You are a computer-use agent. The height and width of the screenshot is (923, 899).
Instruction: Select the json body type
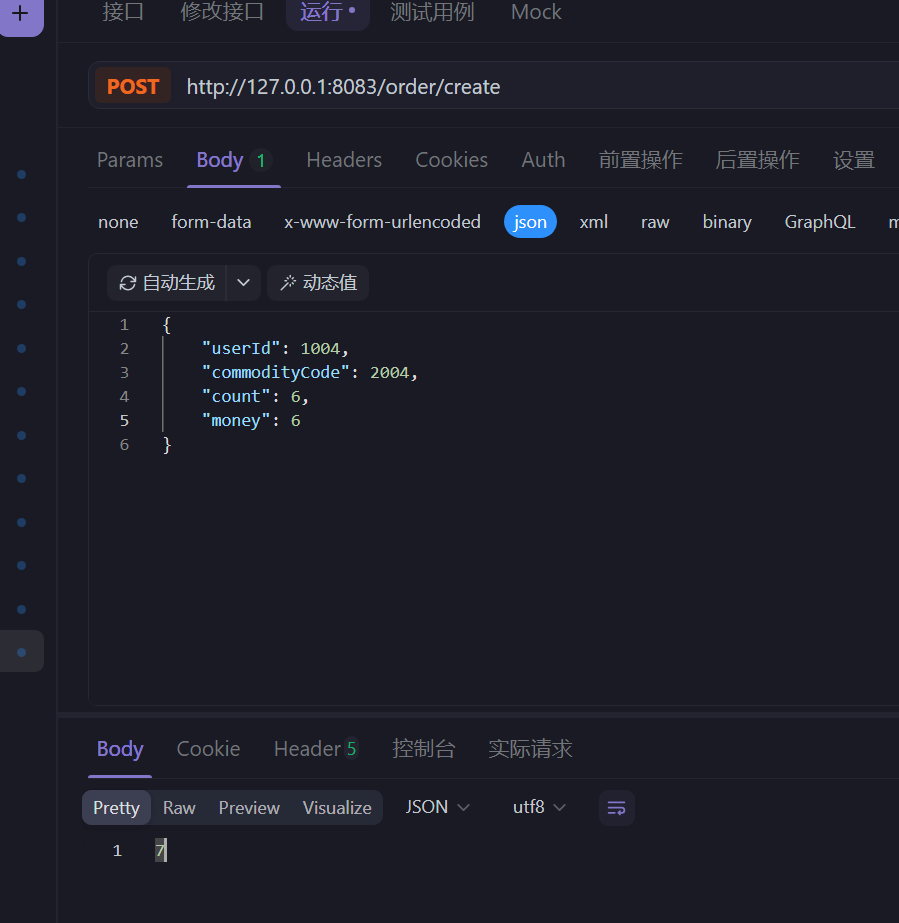coord(530,222)
